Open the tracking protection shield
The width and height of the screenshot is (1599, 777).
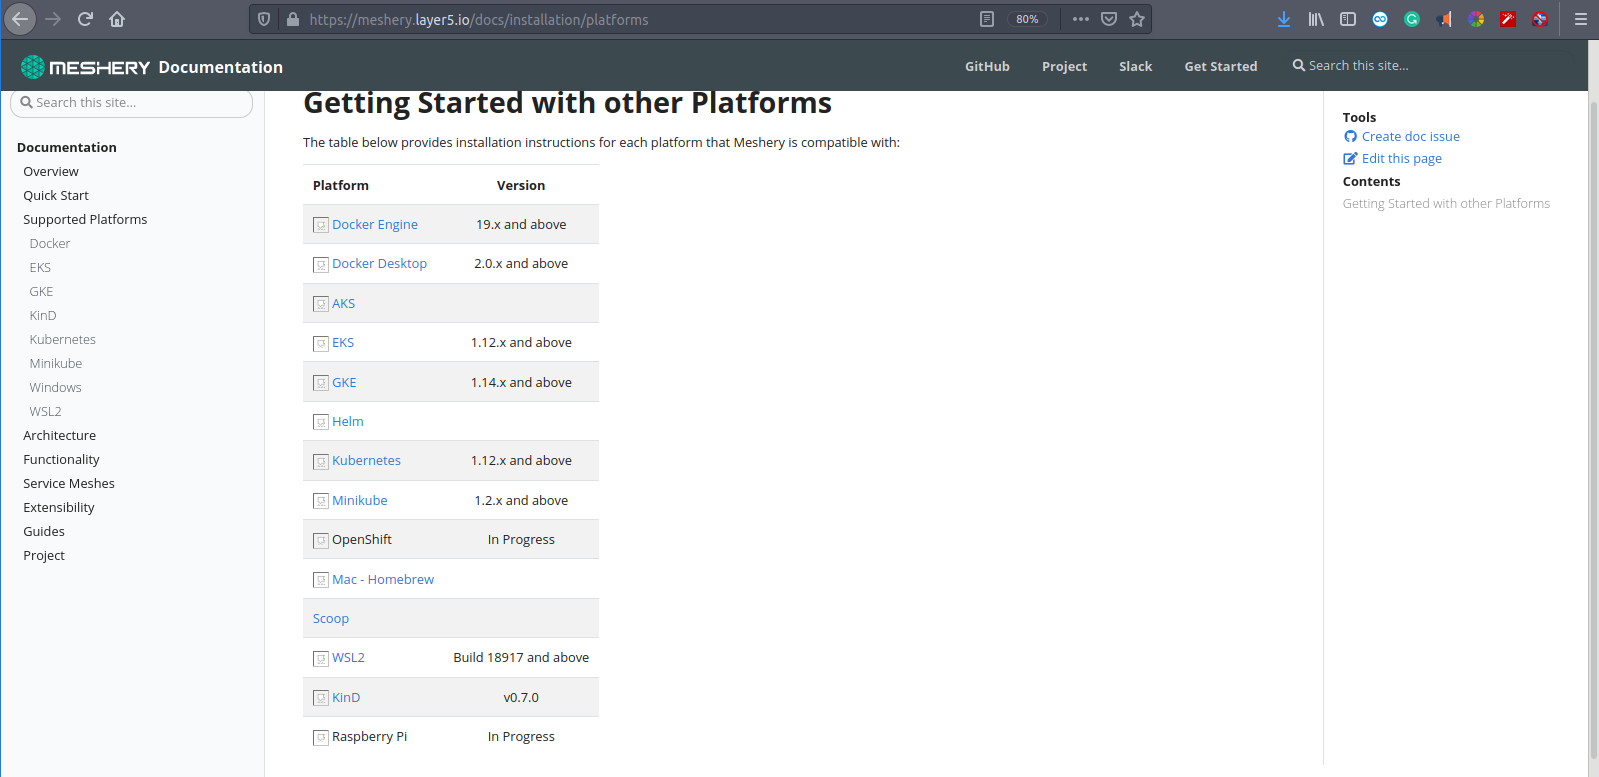point(264,19)
